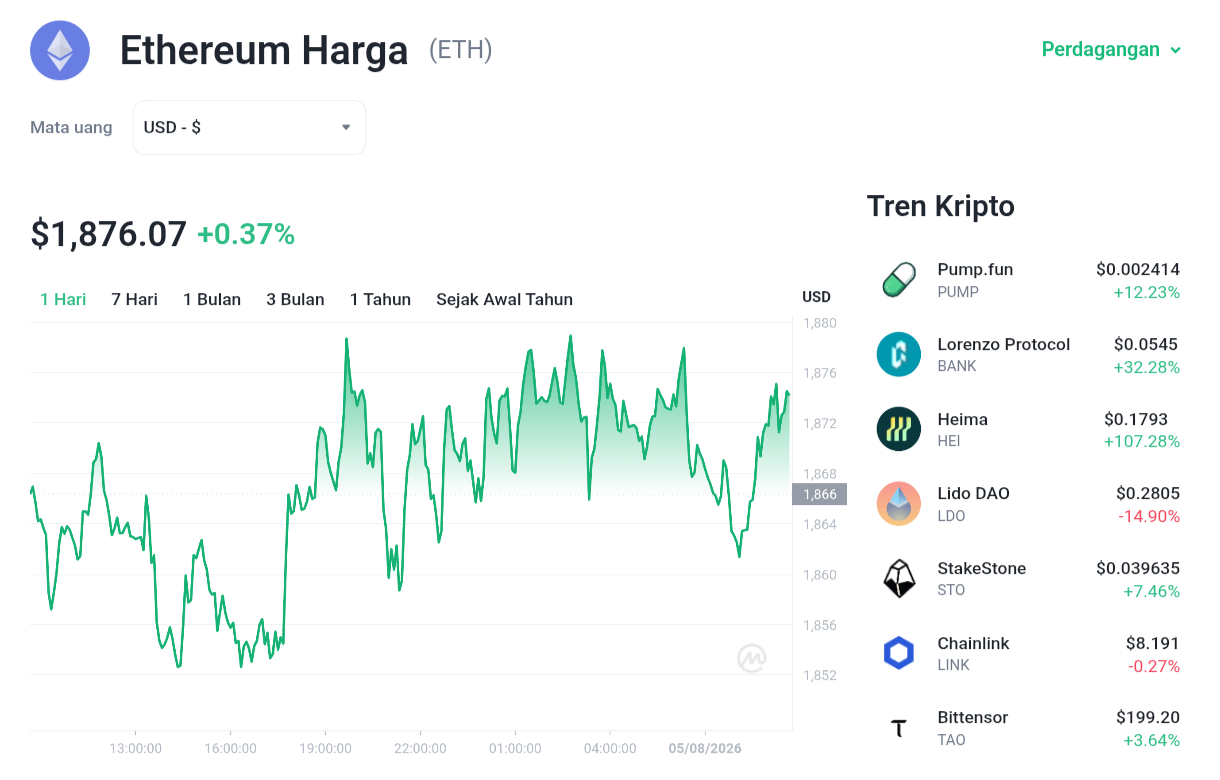Select the StakeStone gem icon
This screenshot has height=780, width=1220.
tap(899, 578)
